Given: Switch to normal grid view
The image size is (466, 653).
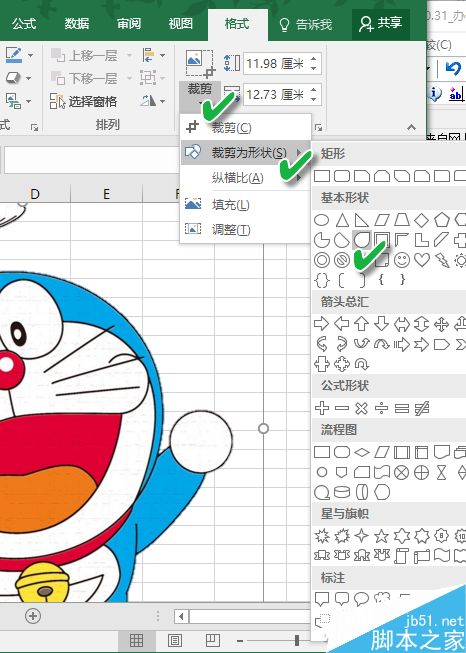Looking at the screenshot, I should click(x=137, y=640).
